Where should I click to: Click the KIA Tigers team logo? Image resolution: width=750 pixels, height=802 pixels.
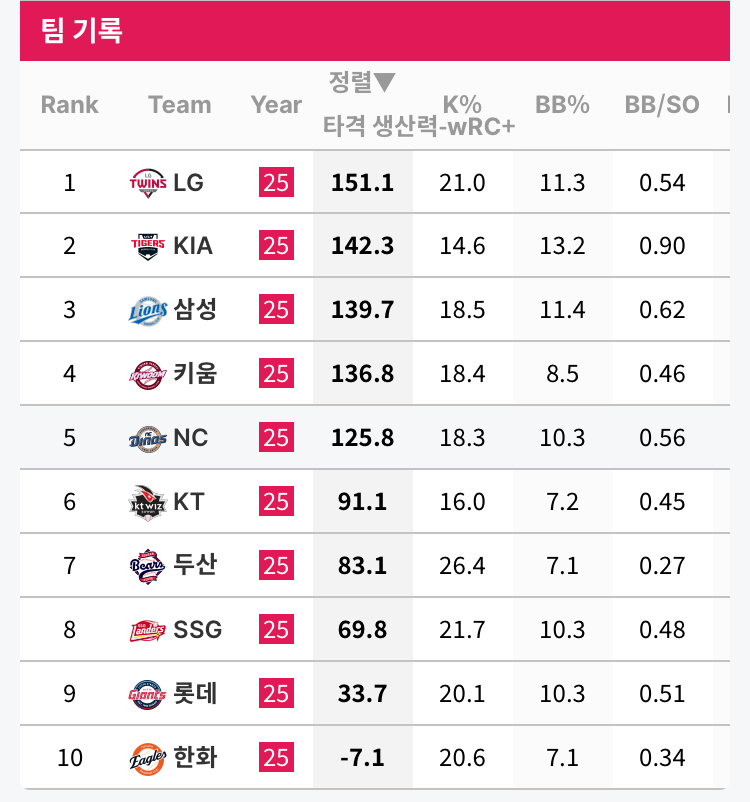[x=148, y=246]
